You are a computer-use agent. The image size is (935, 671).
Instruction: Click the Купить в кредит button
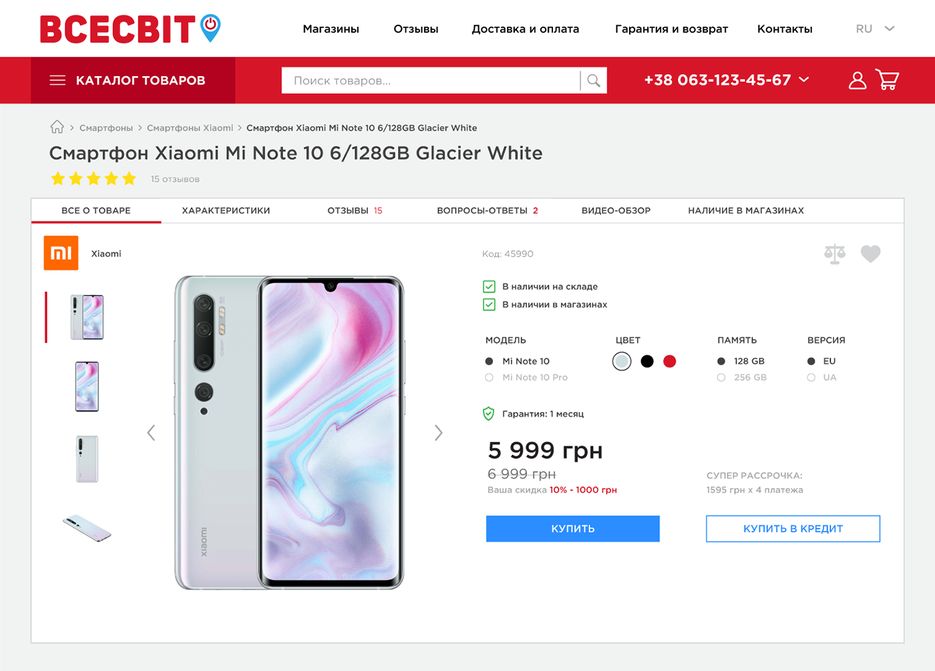[x=793, y=528]
